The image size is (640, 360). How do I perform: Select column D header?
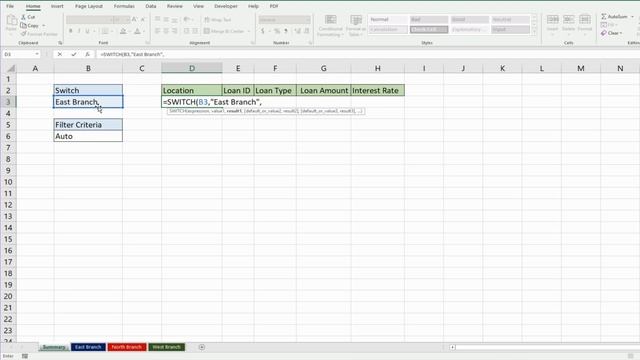(x=192, y=68)
